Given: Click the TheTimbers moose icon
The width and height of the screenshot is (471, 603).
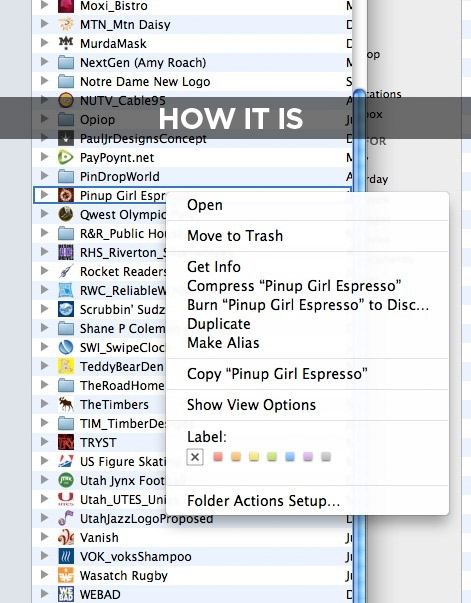Looking at the screenshot, I should pos(66,405).
